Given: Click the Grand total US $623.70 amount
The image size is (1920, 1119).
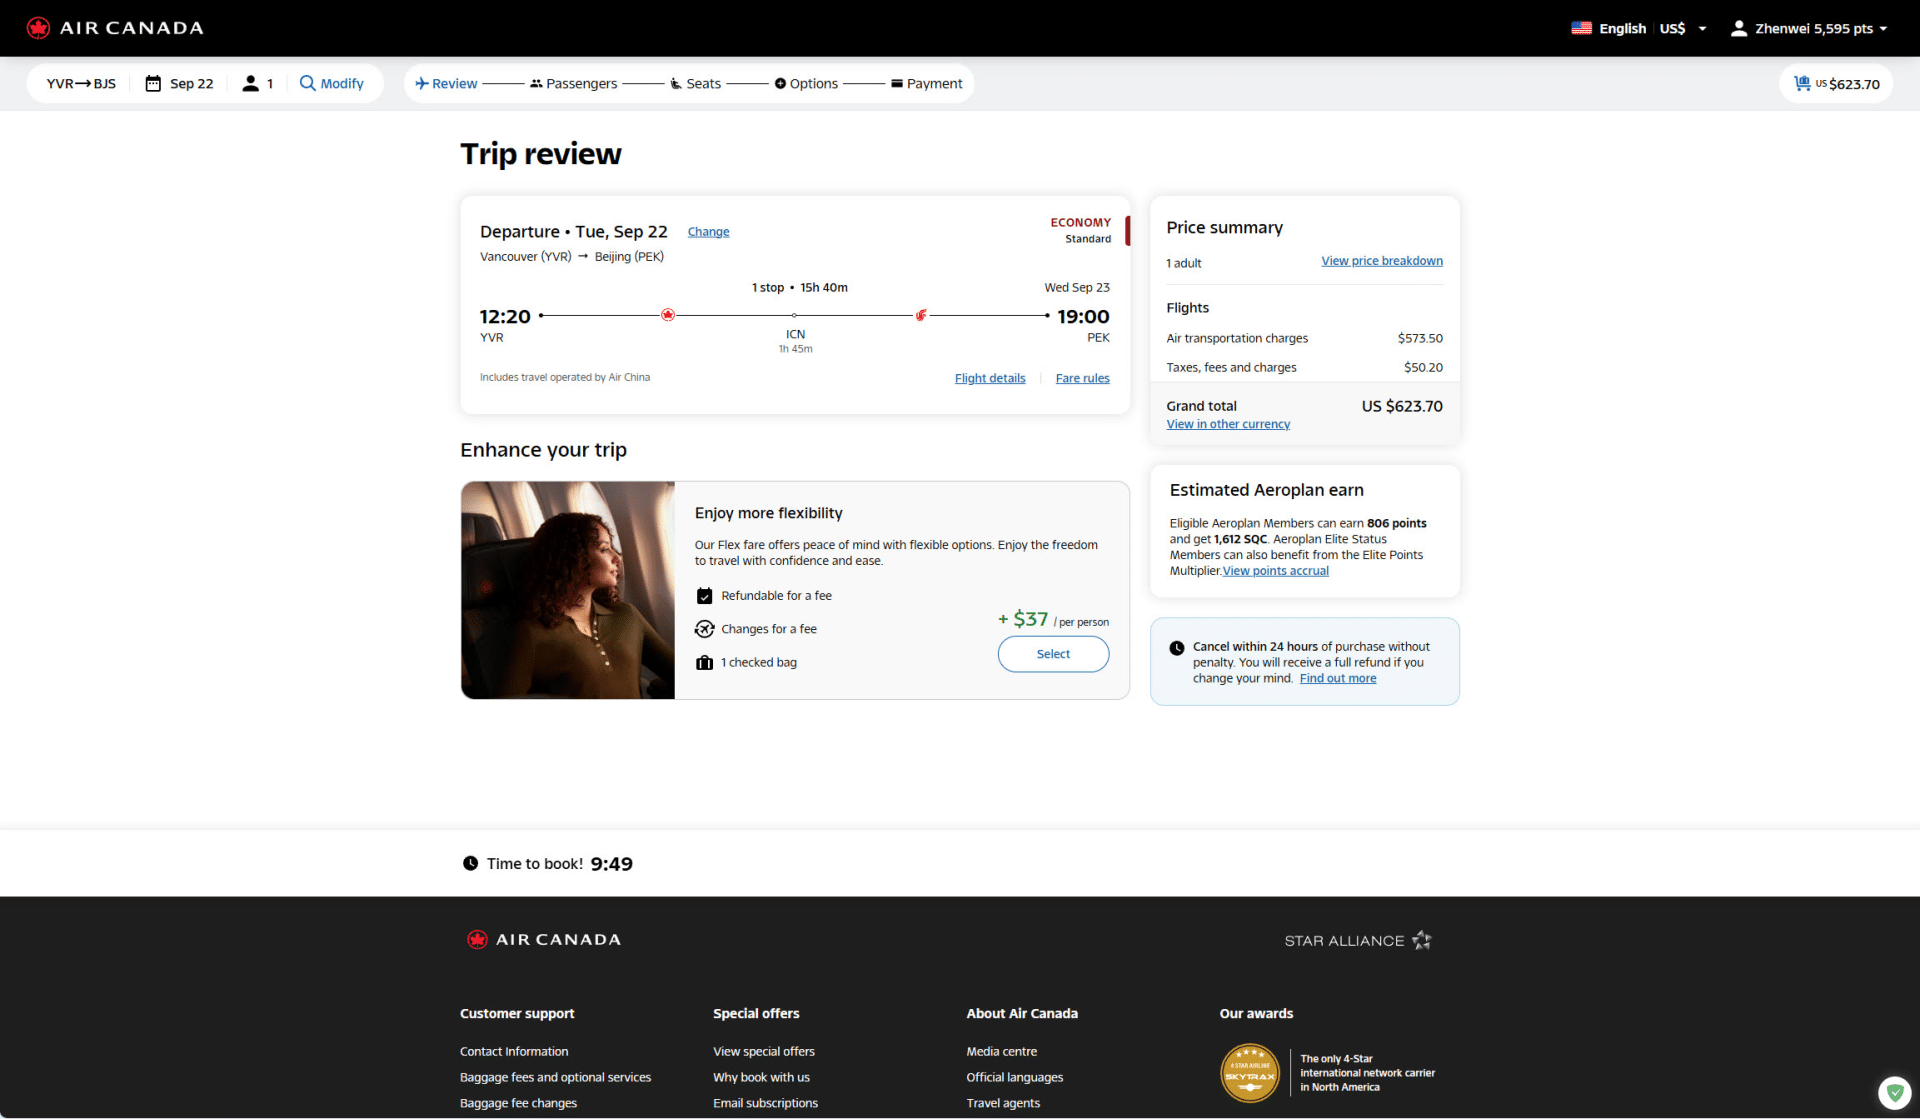Looking at the screenshot, I should coord(1402,407).
